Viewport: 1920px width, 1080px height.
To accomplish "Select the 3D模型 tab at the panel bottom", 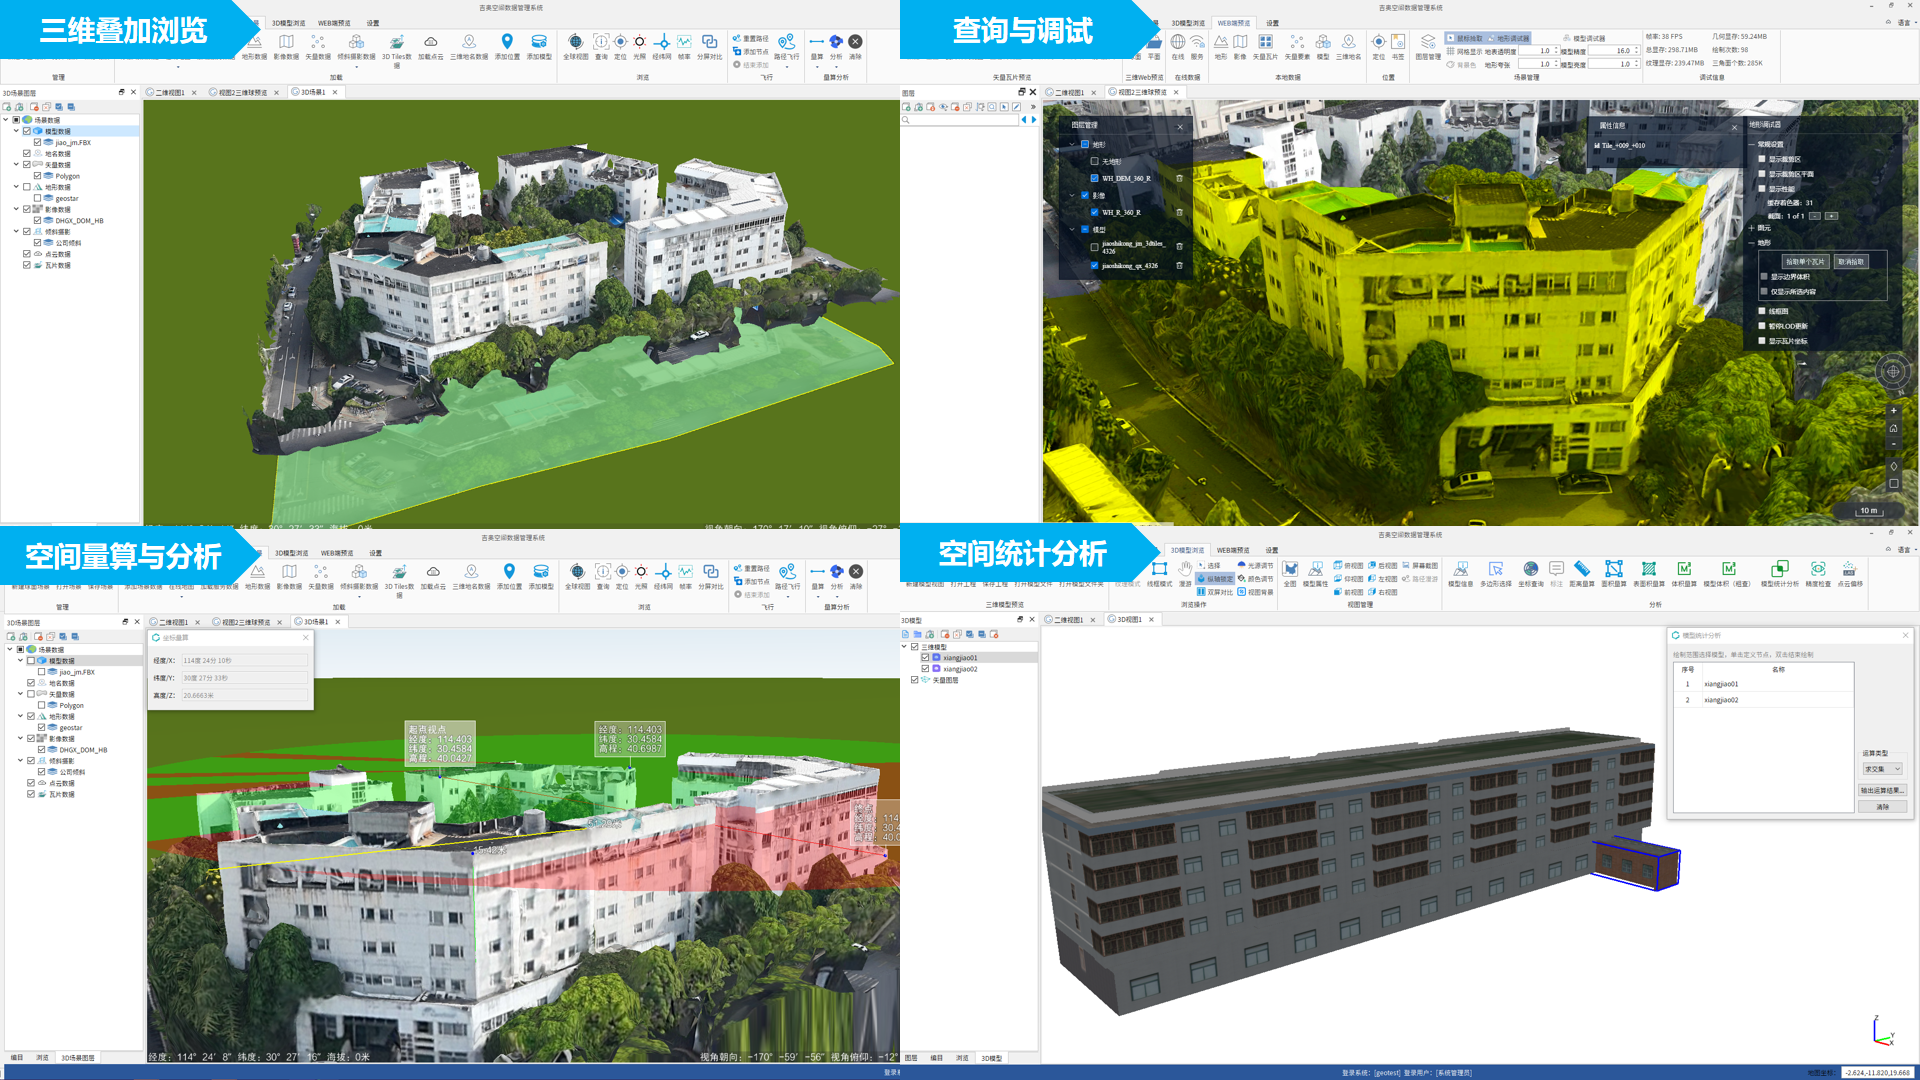I will tap(991, 1058).
